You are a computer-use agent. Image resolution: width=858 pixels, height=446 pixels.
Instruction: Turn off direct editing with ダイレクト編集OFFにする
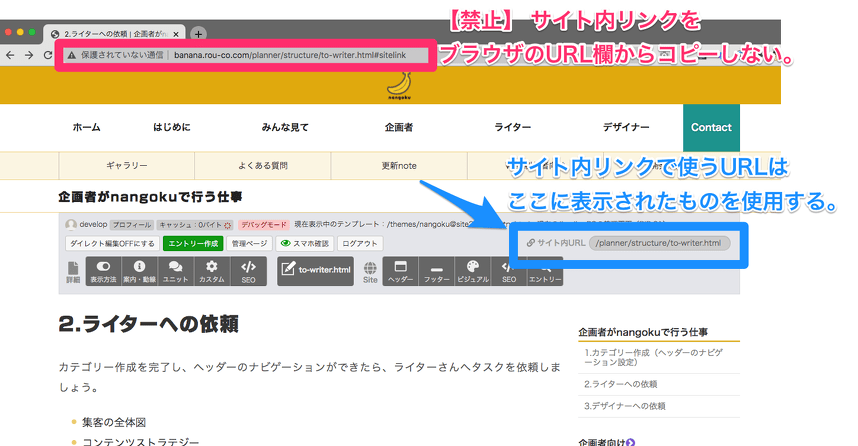[x=110, y=243]
